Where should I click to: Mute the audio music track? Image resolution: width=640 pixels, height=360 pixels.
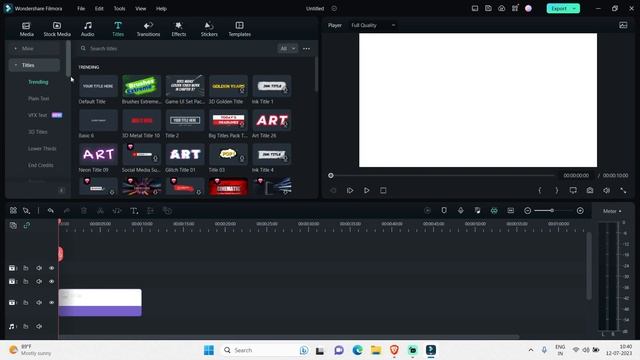pyautogui.click(x=39, y=327)
